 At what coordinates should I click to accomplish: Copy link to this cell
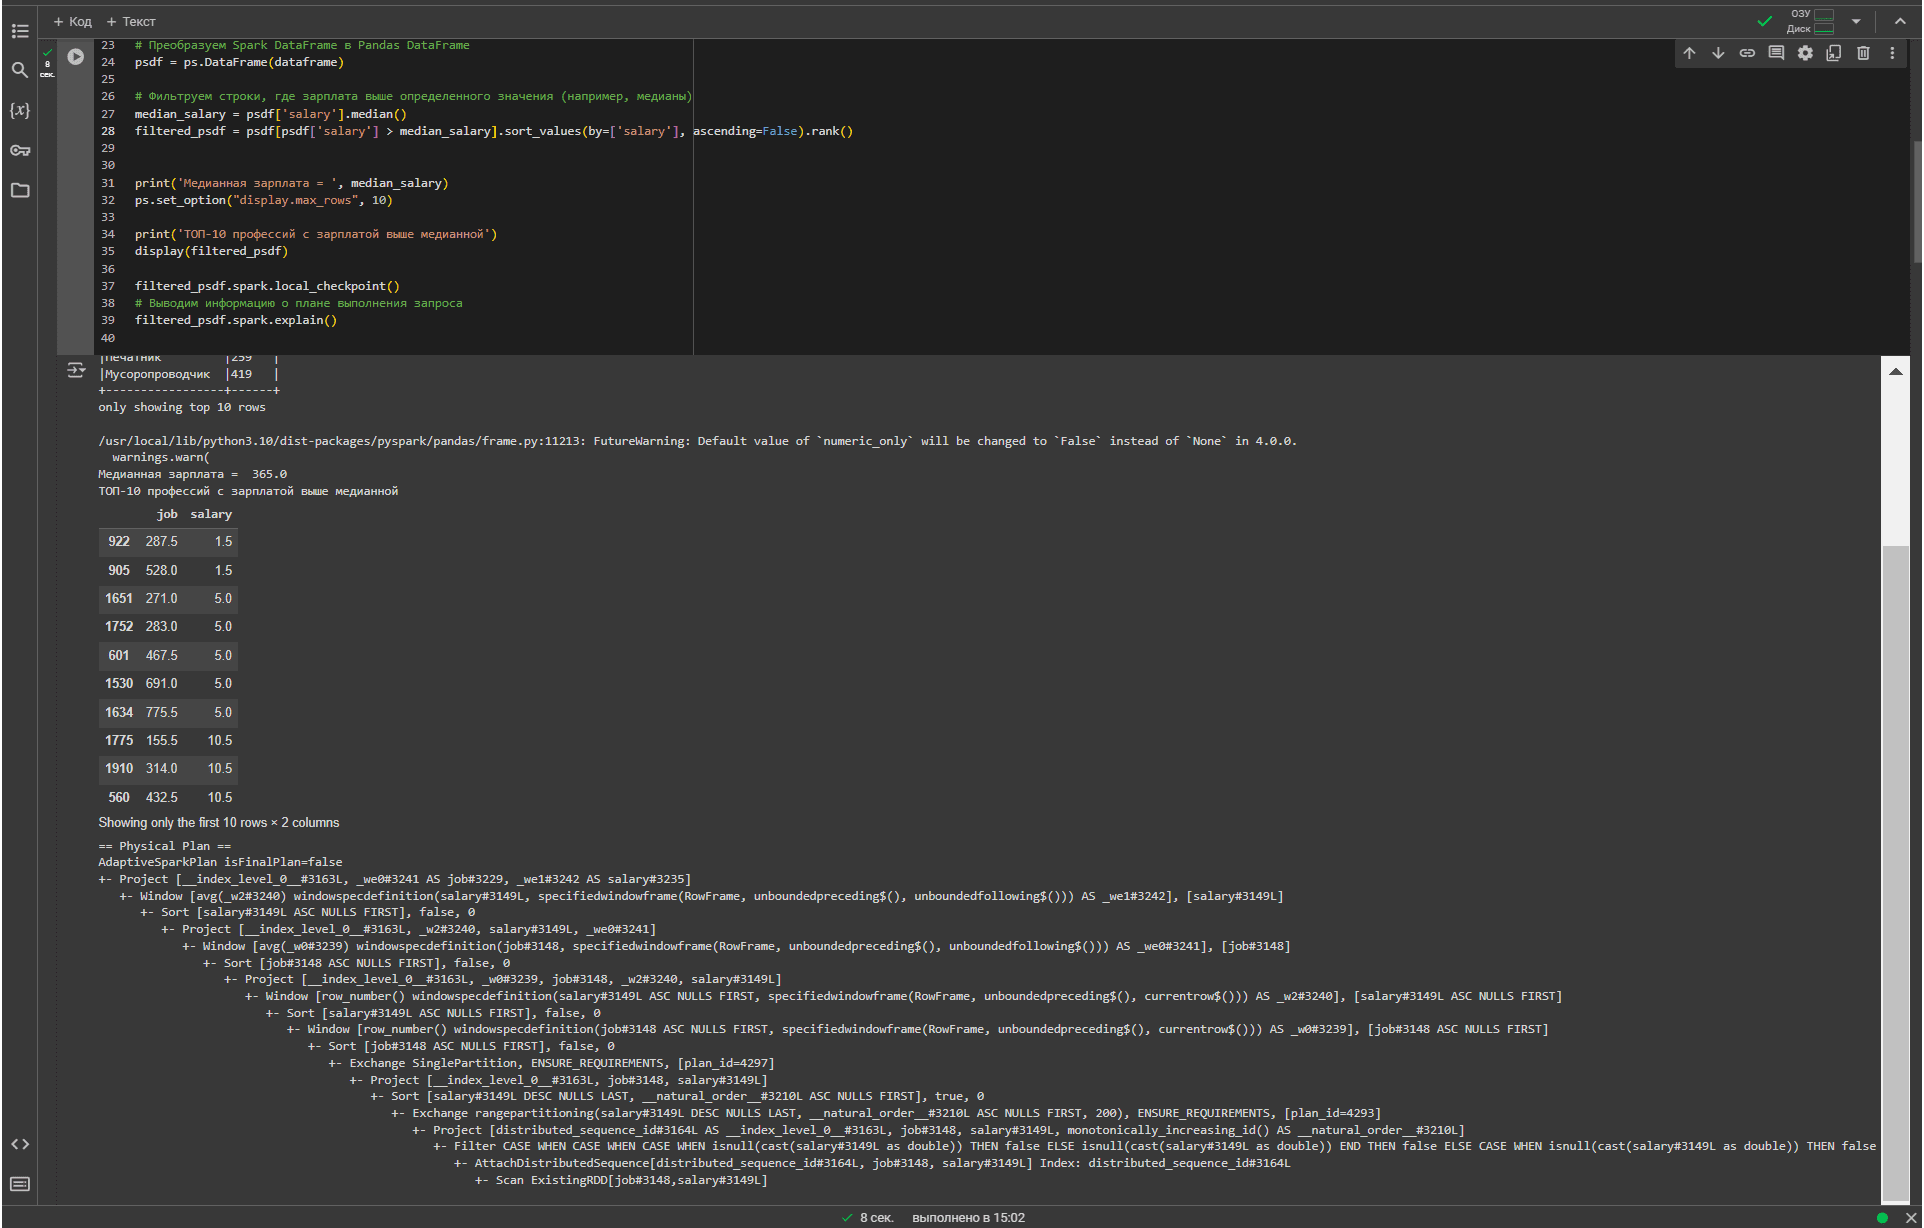coord(1747,53)
